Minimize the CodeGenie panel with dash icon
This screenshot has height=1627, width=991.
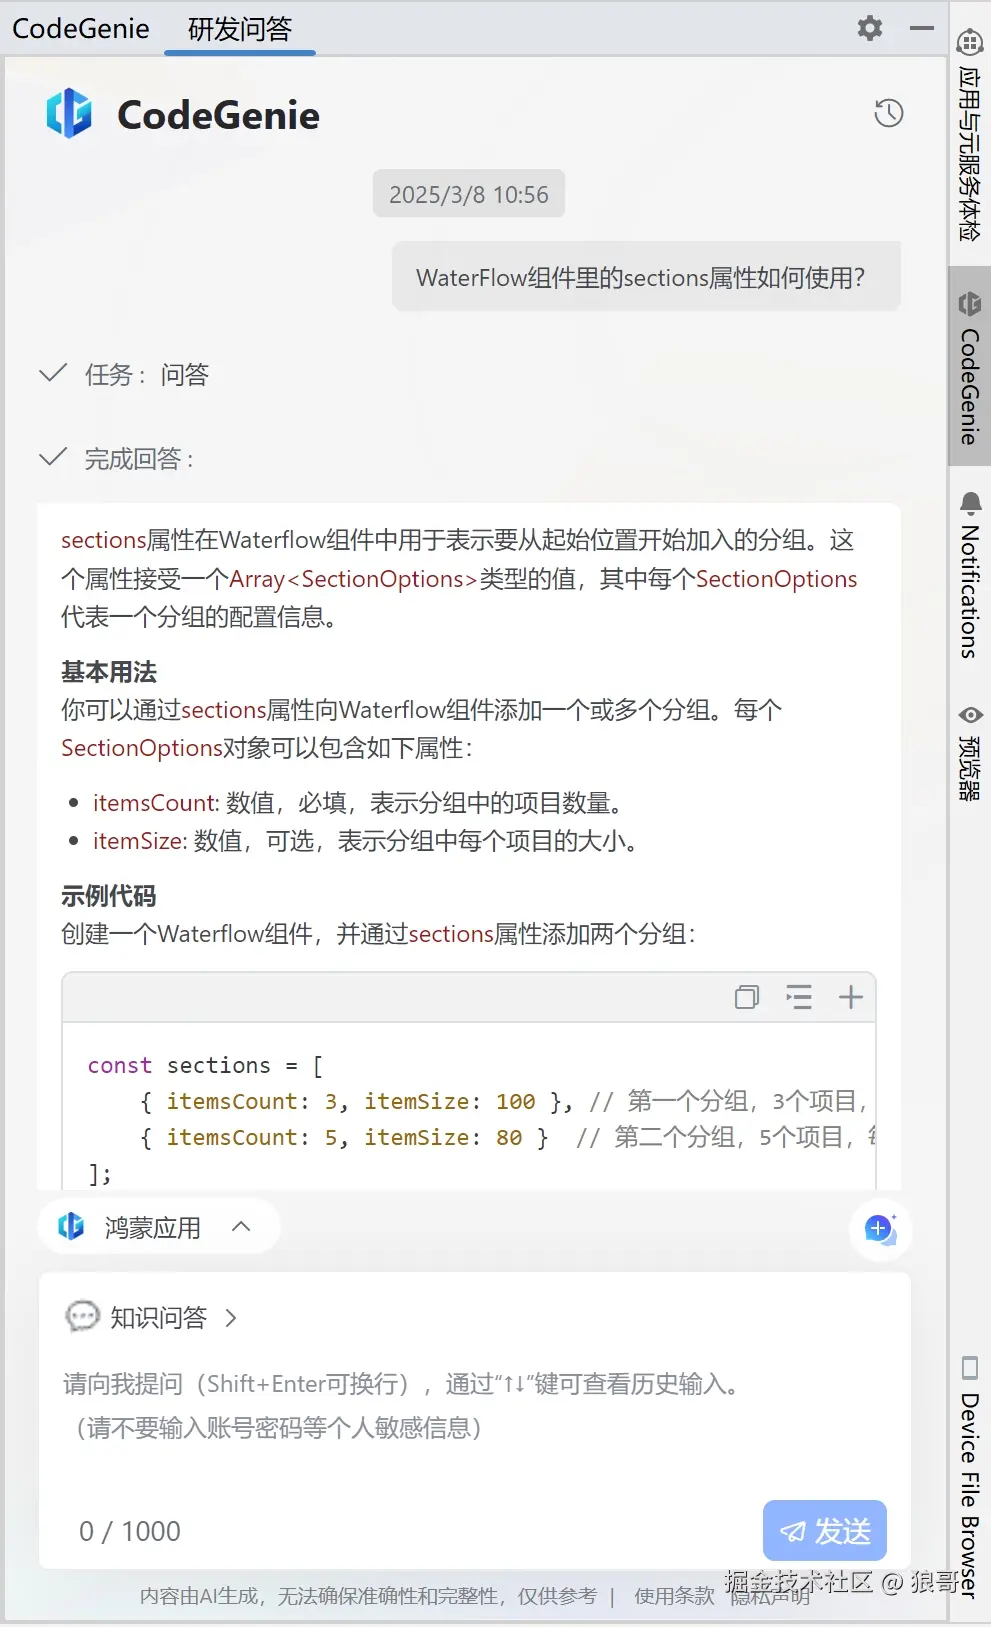coord(922,28)
